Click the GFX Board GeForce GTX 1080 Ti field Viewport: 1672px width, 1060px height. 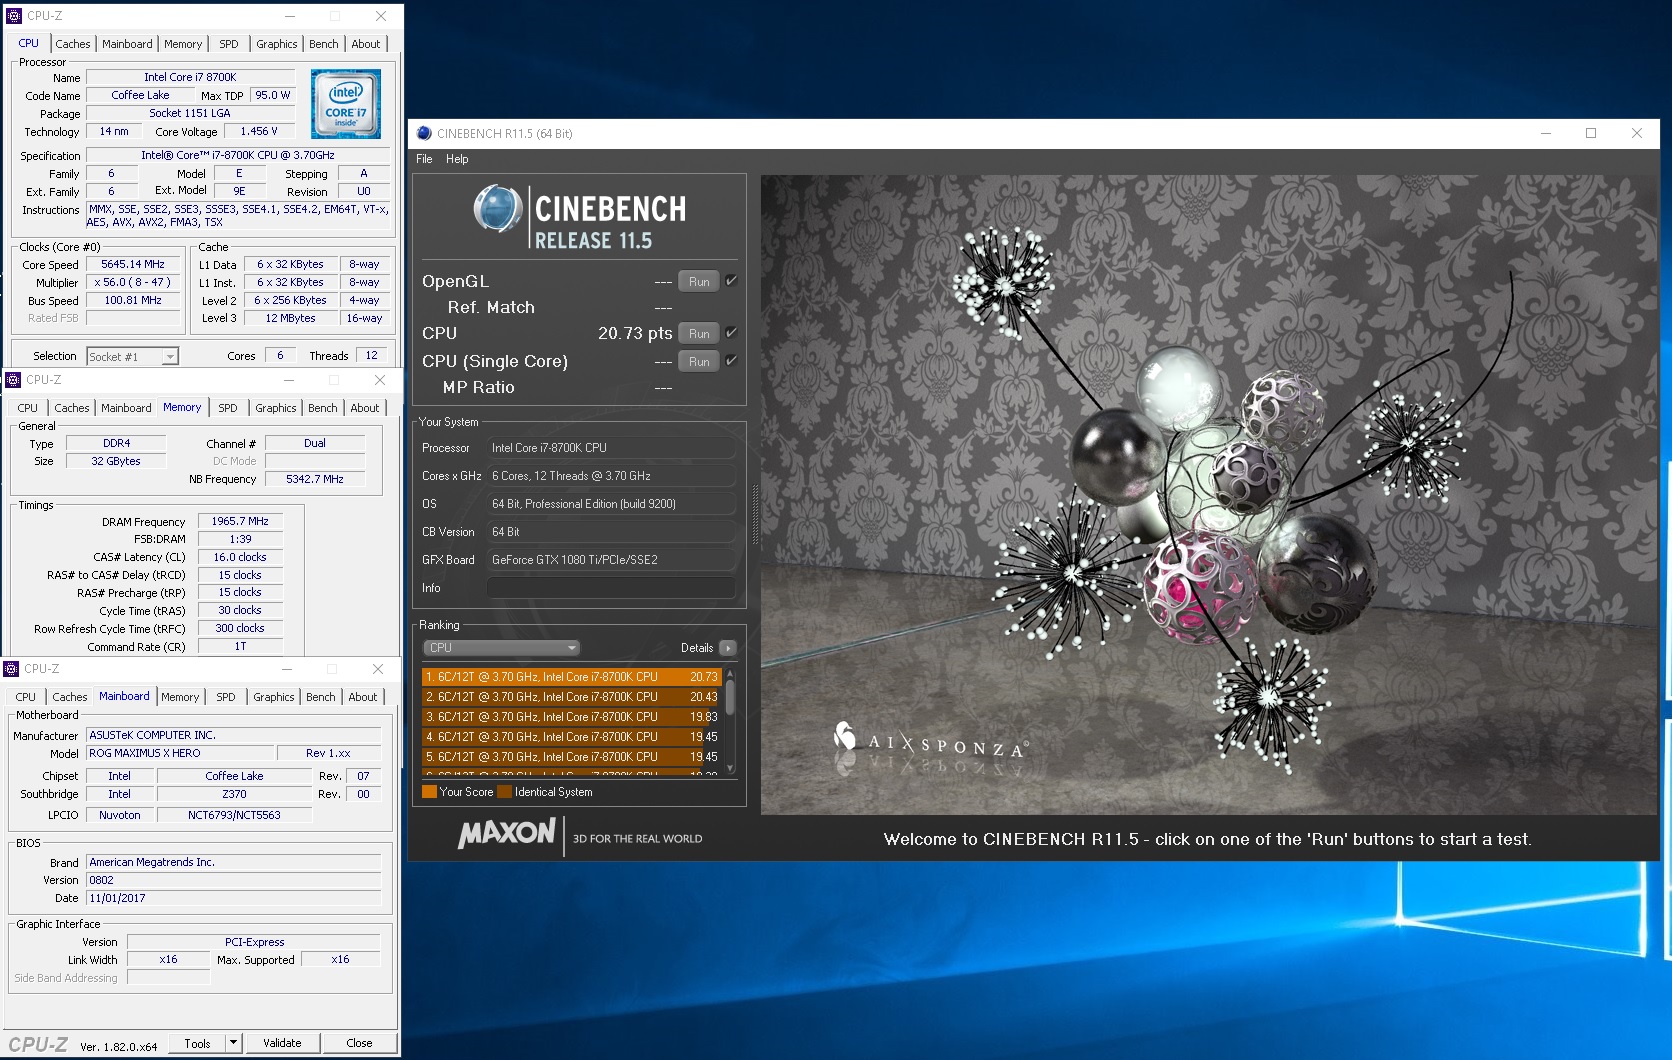611,560
